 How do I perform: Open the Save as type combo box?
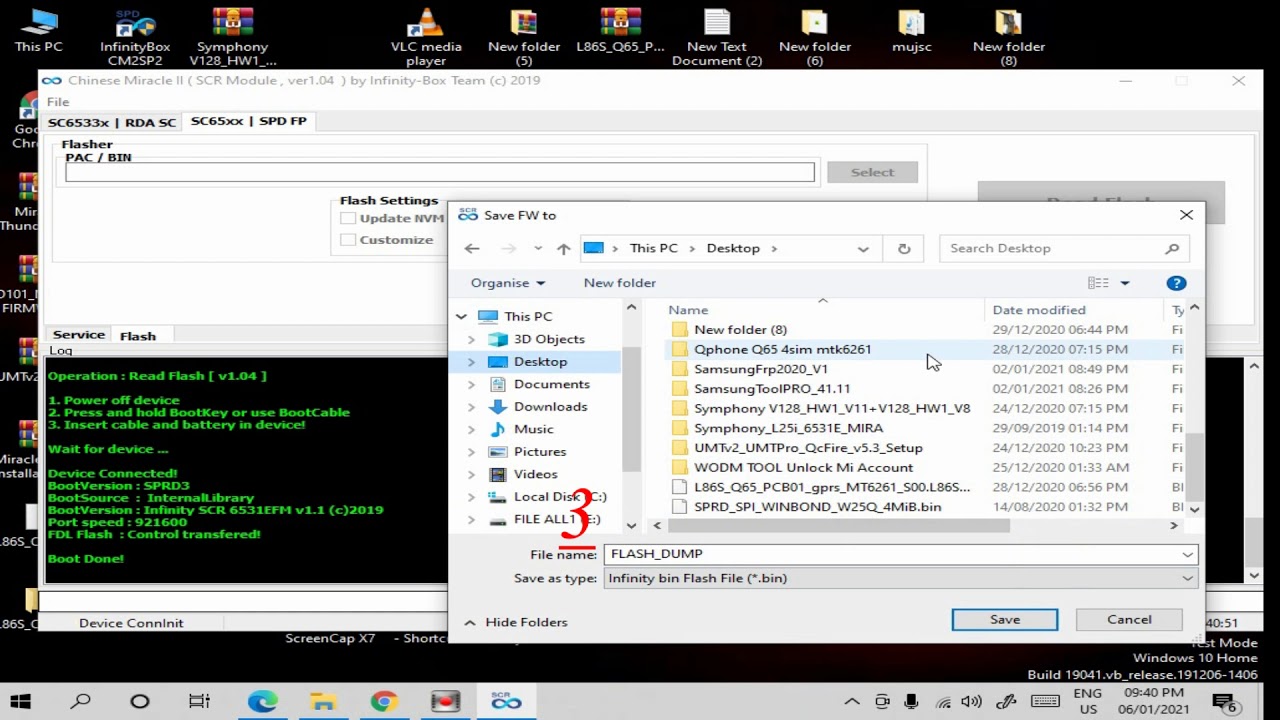tap(900, 578)
